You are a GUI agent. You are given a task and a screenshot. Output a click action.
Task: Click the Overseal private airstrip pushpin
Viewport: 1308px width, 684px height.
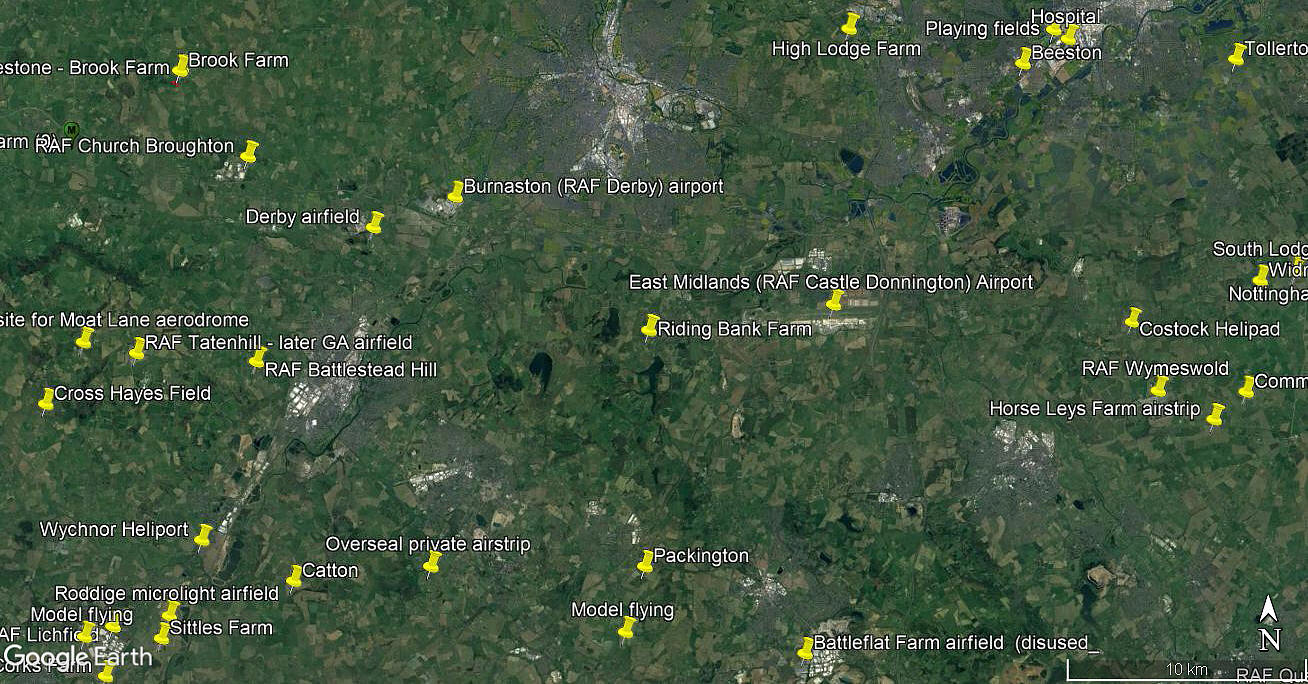(432, 564)
